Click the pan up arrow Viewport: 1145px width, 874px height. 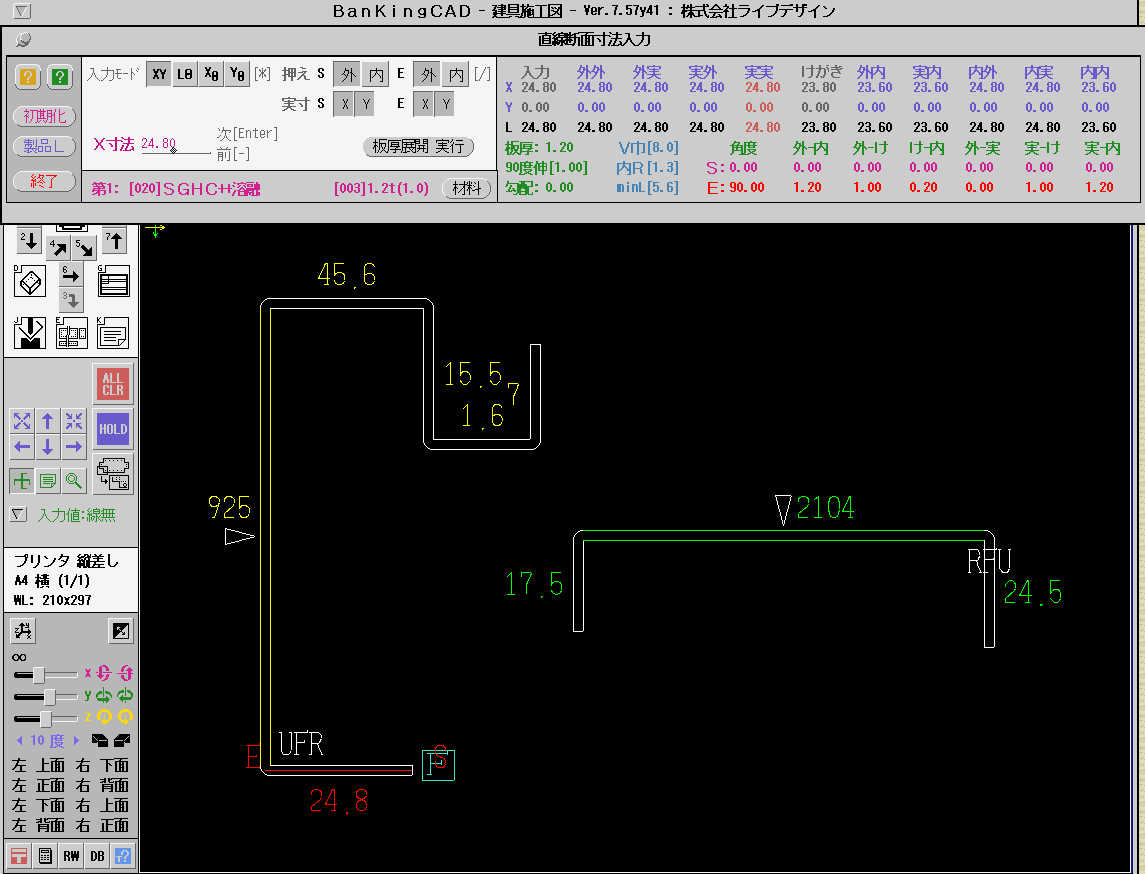(x=47, y=421)
